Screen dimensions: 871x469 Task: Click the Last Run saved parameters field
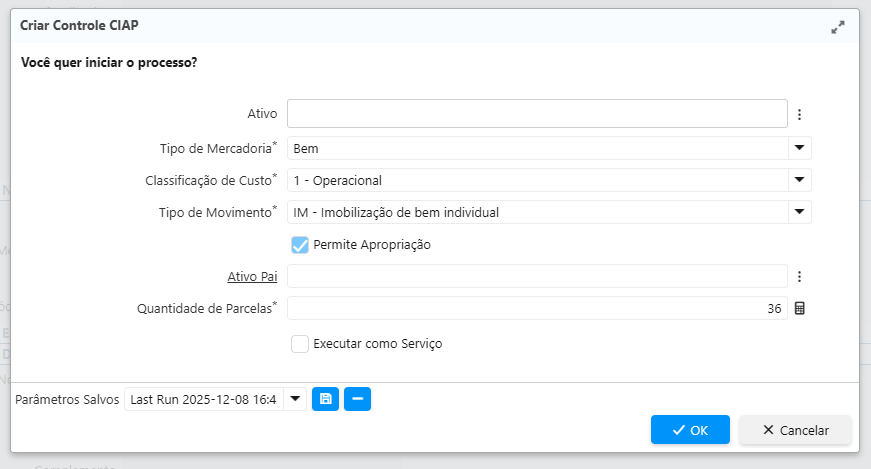click(x=204, y=400)
